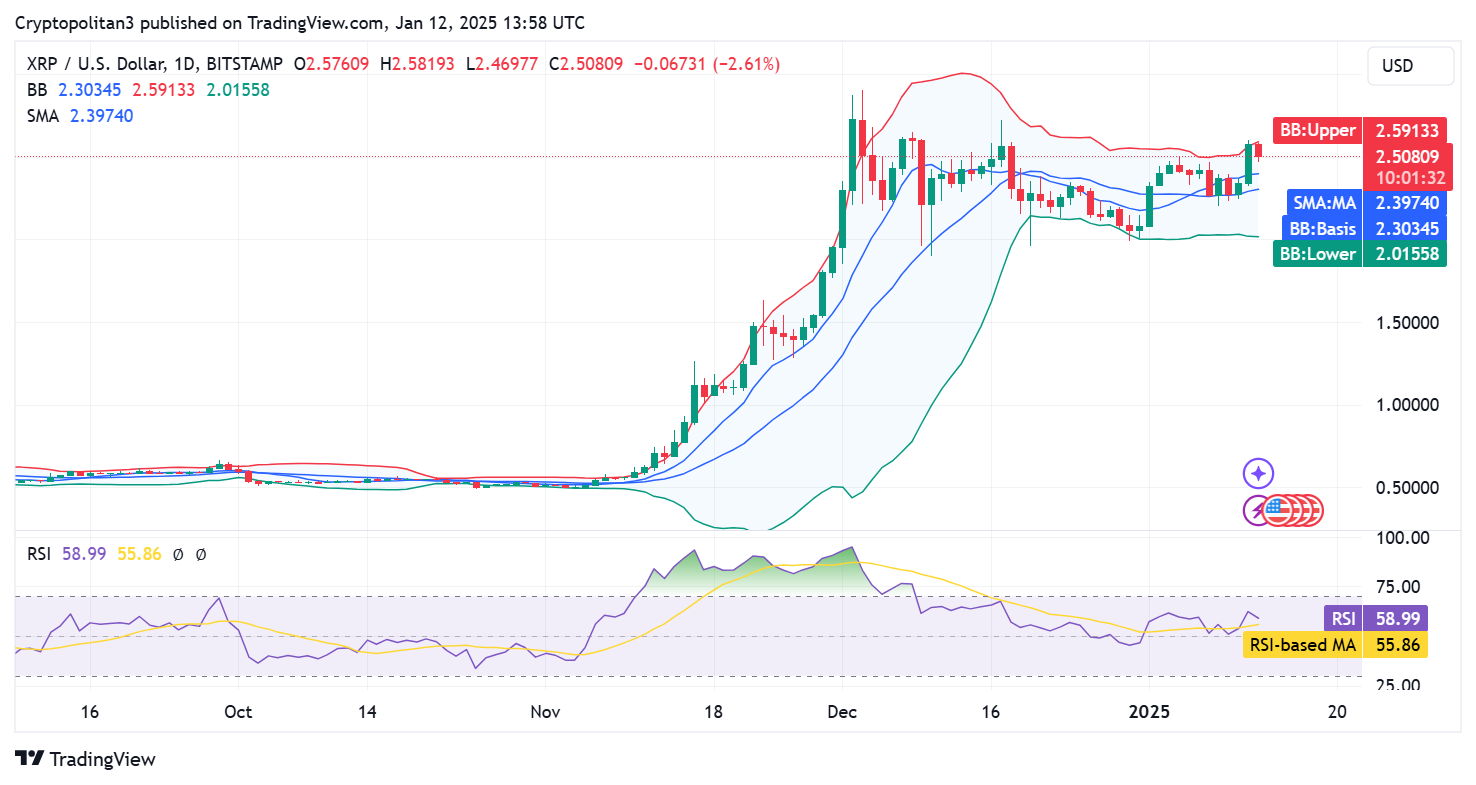Click the Dec marker on the time axis

coord(842,711)
